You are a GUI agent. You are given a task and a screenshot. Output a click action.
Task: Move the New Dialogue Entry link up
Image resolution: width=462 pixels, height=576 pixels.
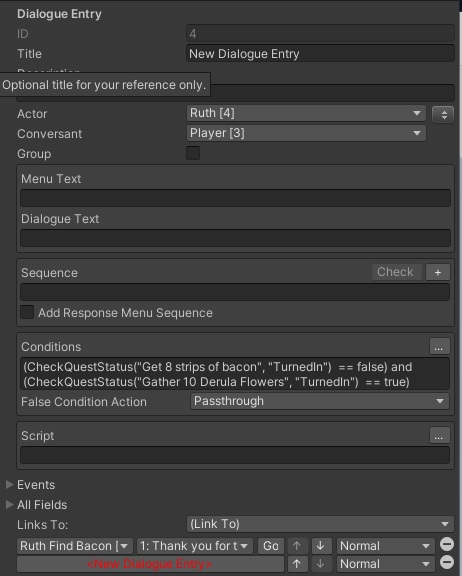pyautogui.click(x=297, y=564)
